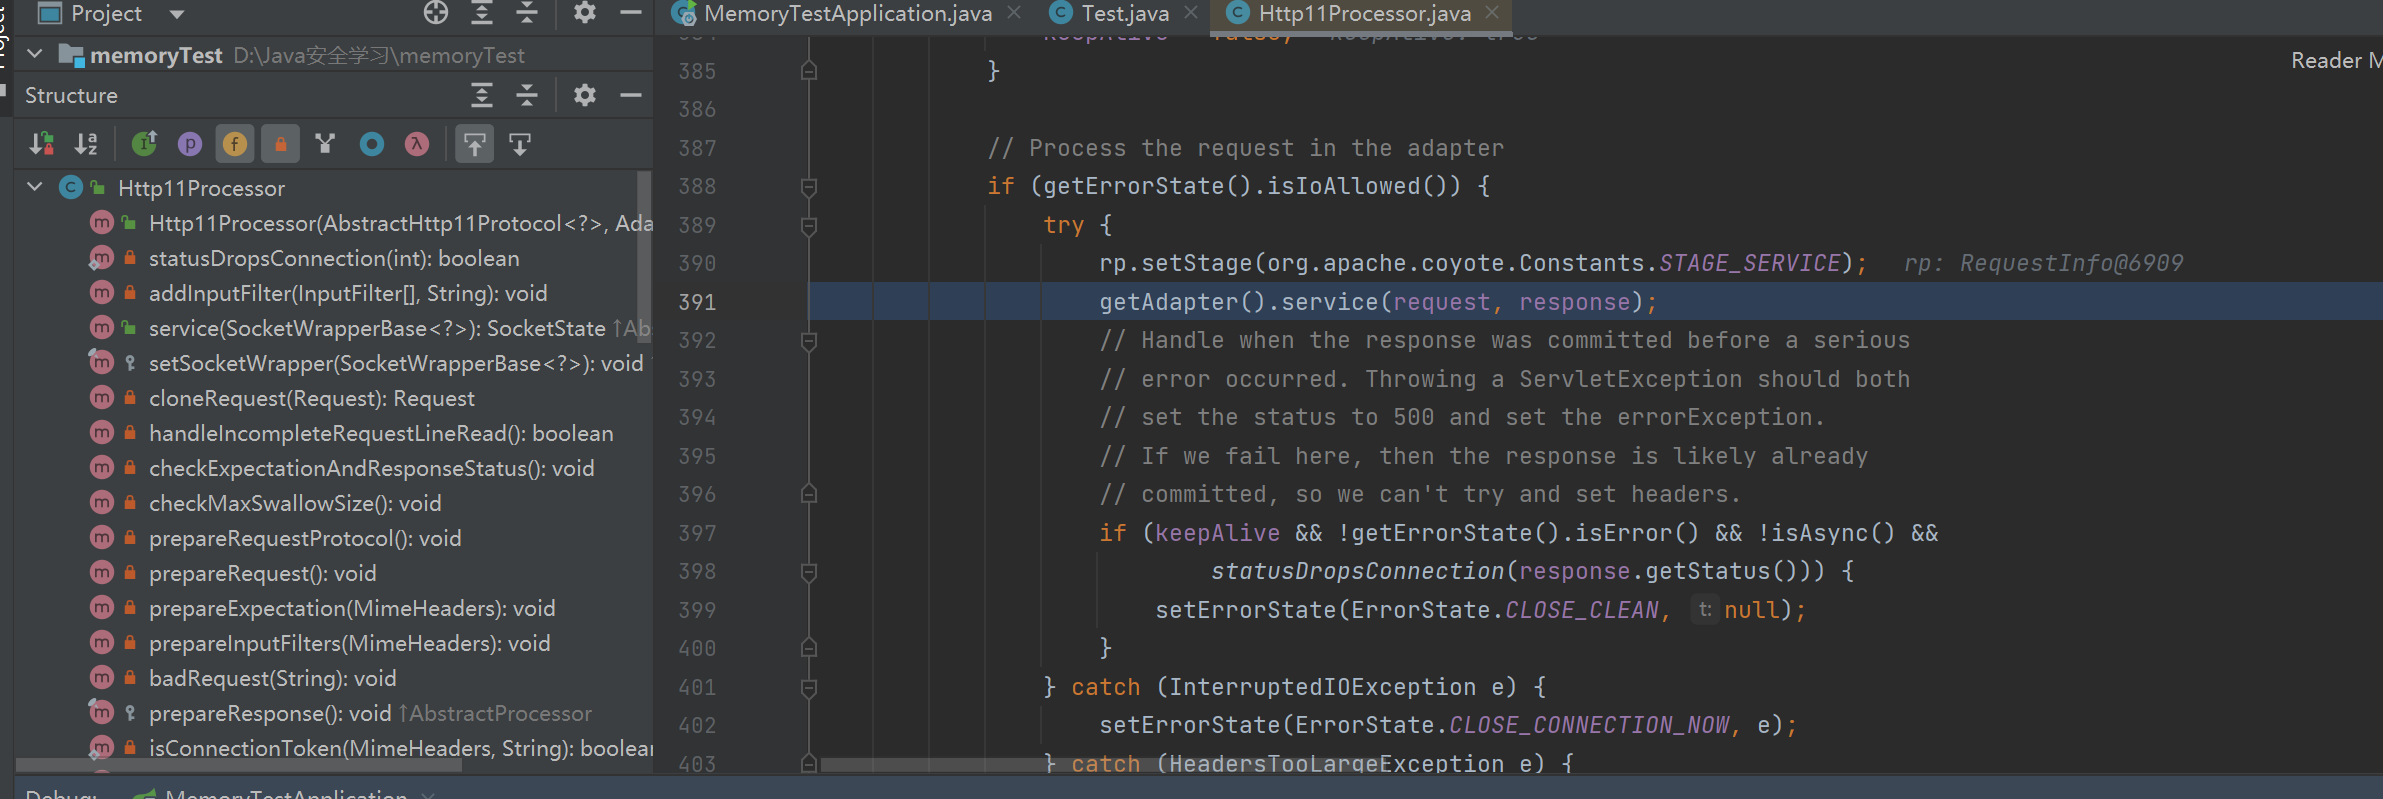Collapse the memoryTest project node
The image size is (2383, 799).
coord(35,54)
